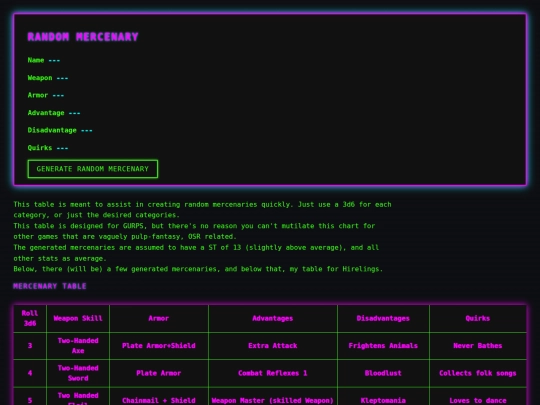
Task: Click the sentence about ST of 13
Action: [x=196, y=253]
